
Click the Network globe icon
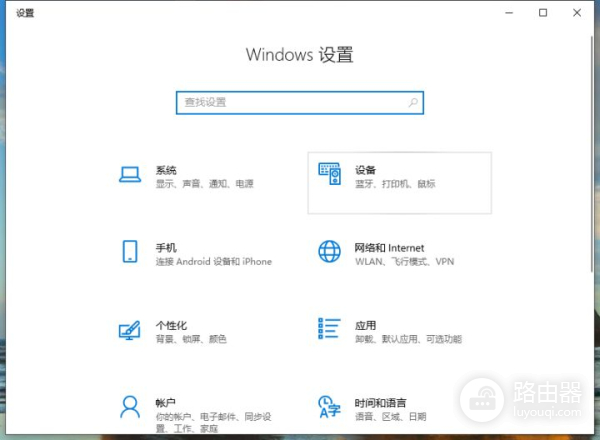pos(329,251)
